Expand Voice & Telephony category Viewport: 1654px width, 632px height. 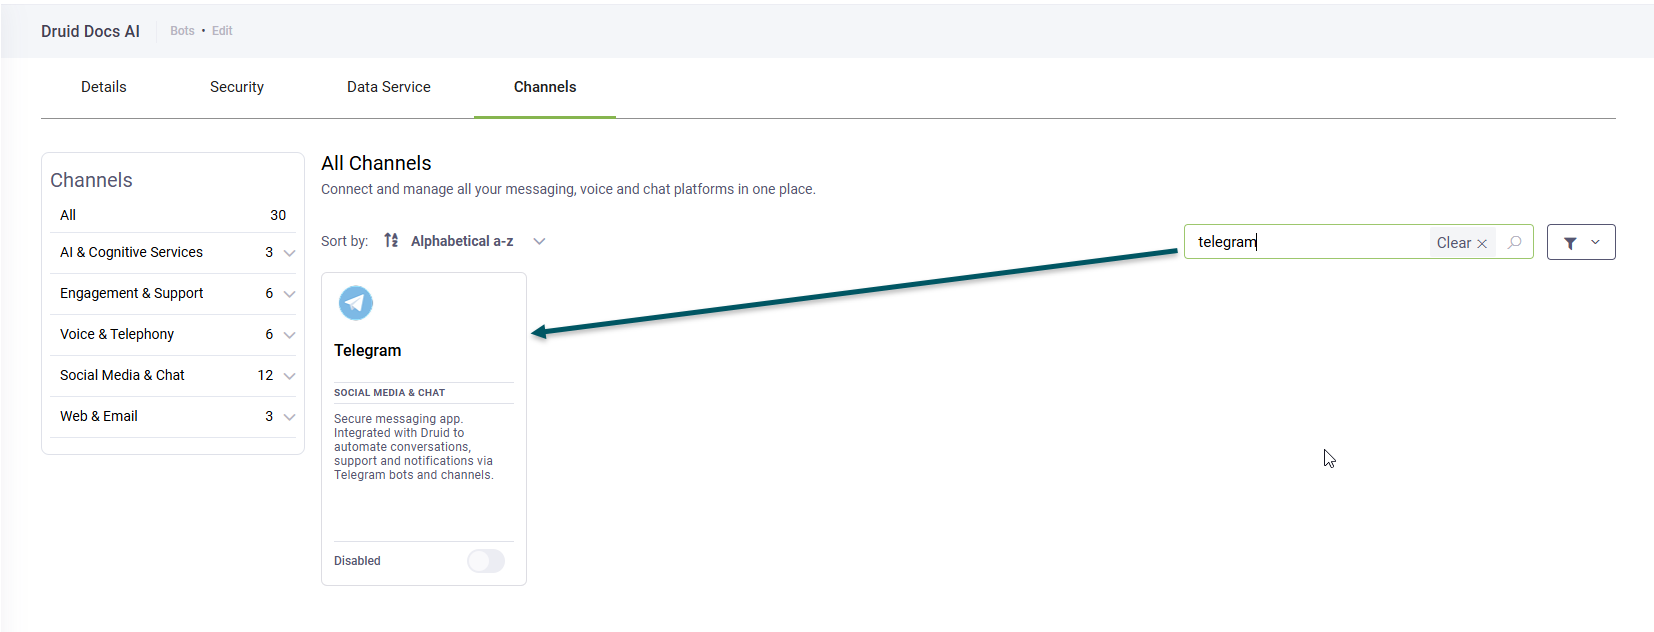tap(289, 335)
